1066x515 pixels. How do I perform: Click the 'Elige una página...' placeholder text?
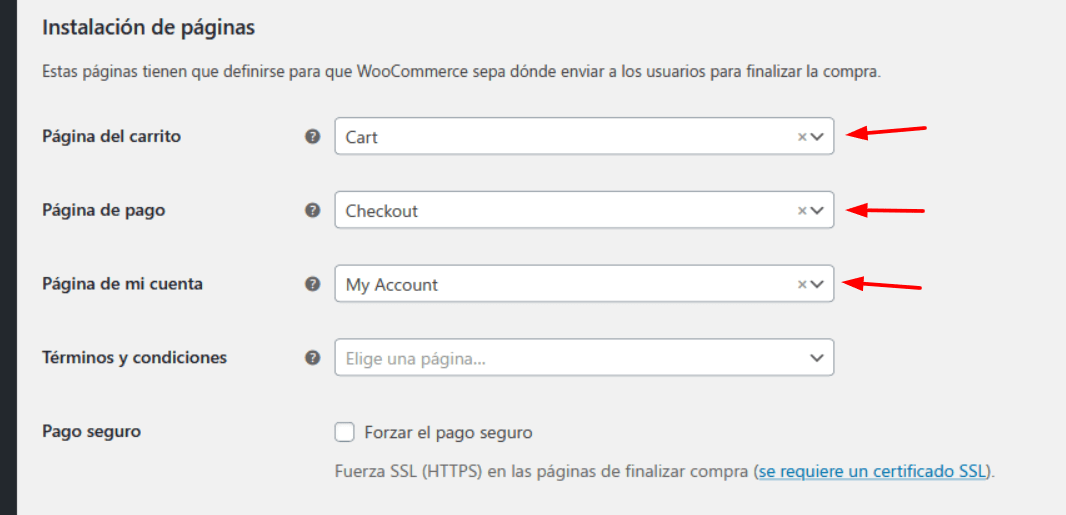point(415,359)
